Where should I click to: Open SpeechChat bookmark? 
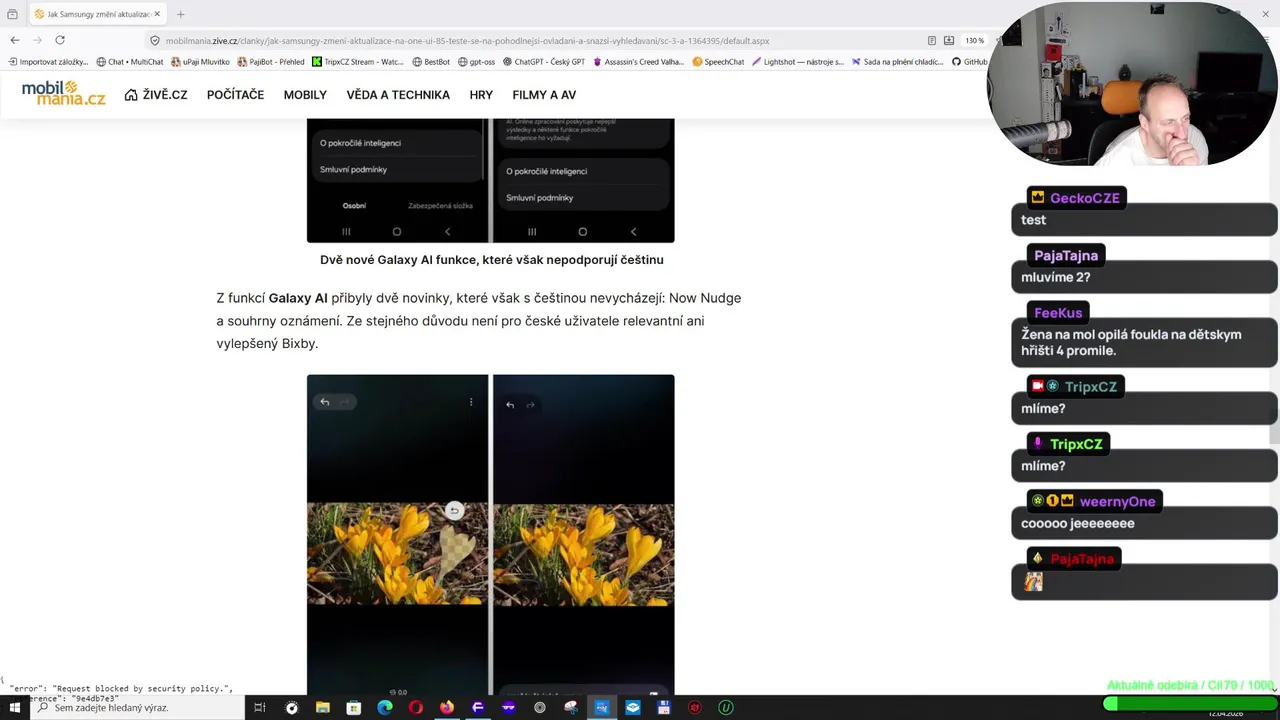click(x=718, y=62)
